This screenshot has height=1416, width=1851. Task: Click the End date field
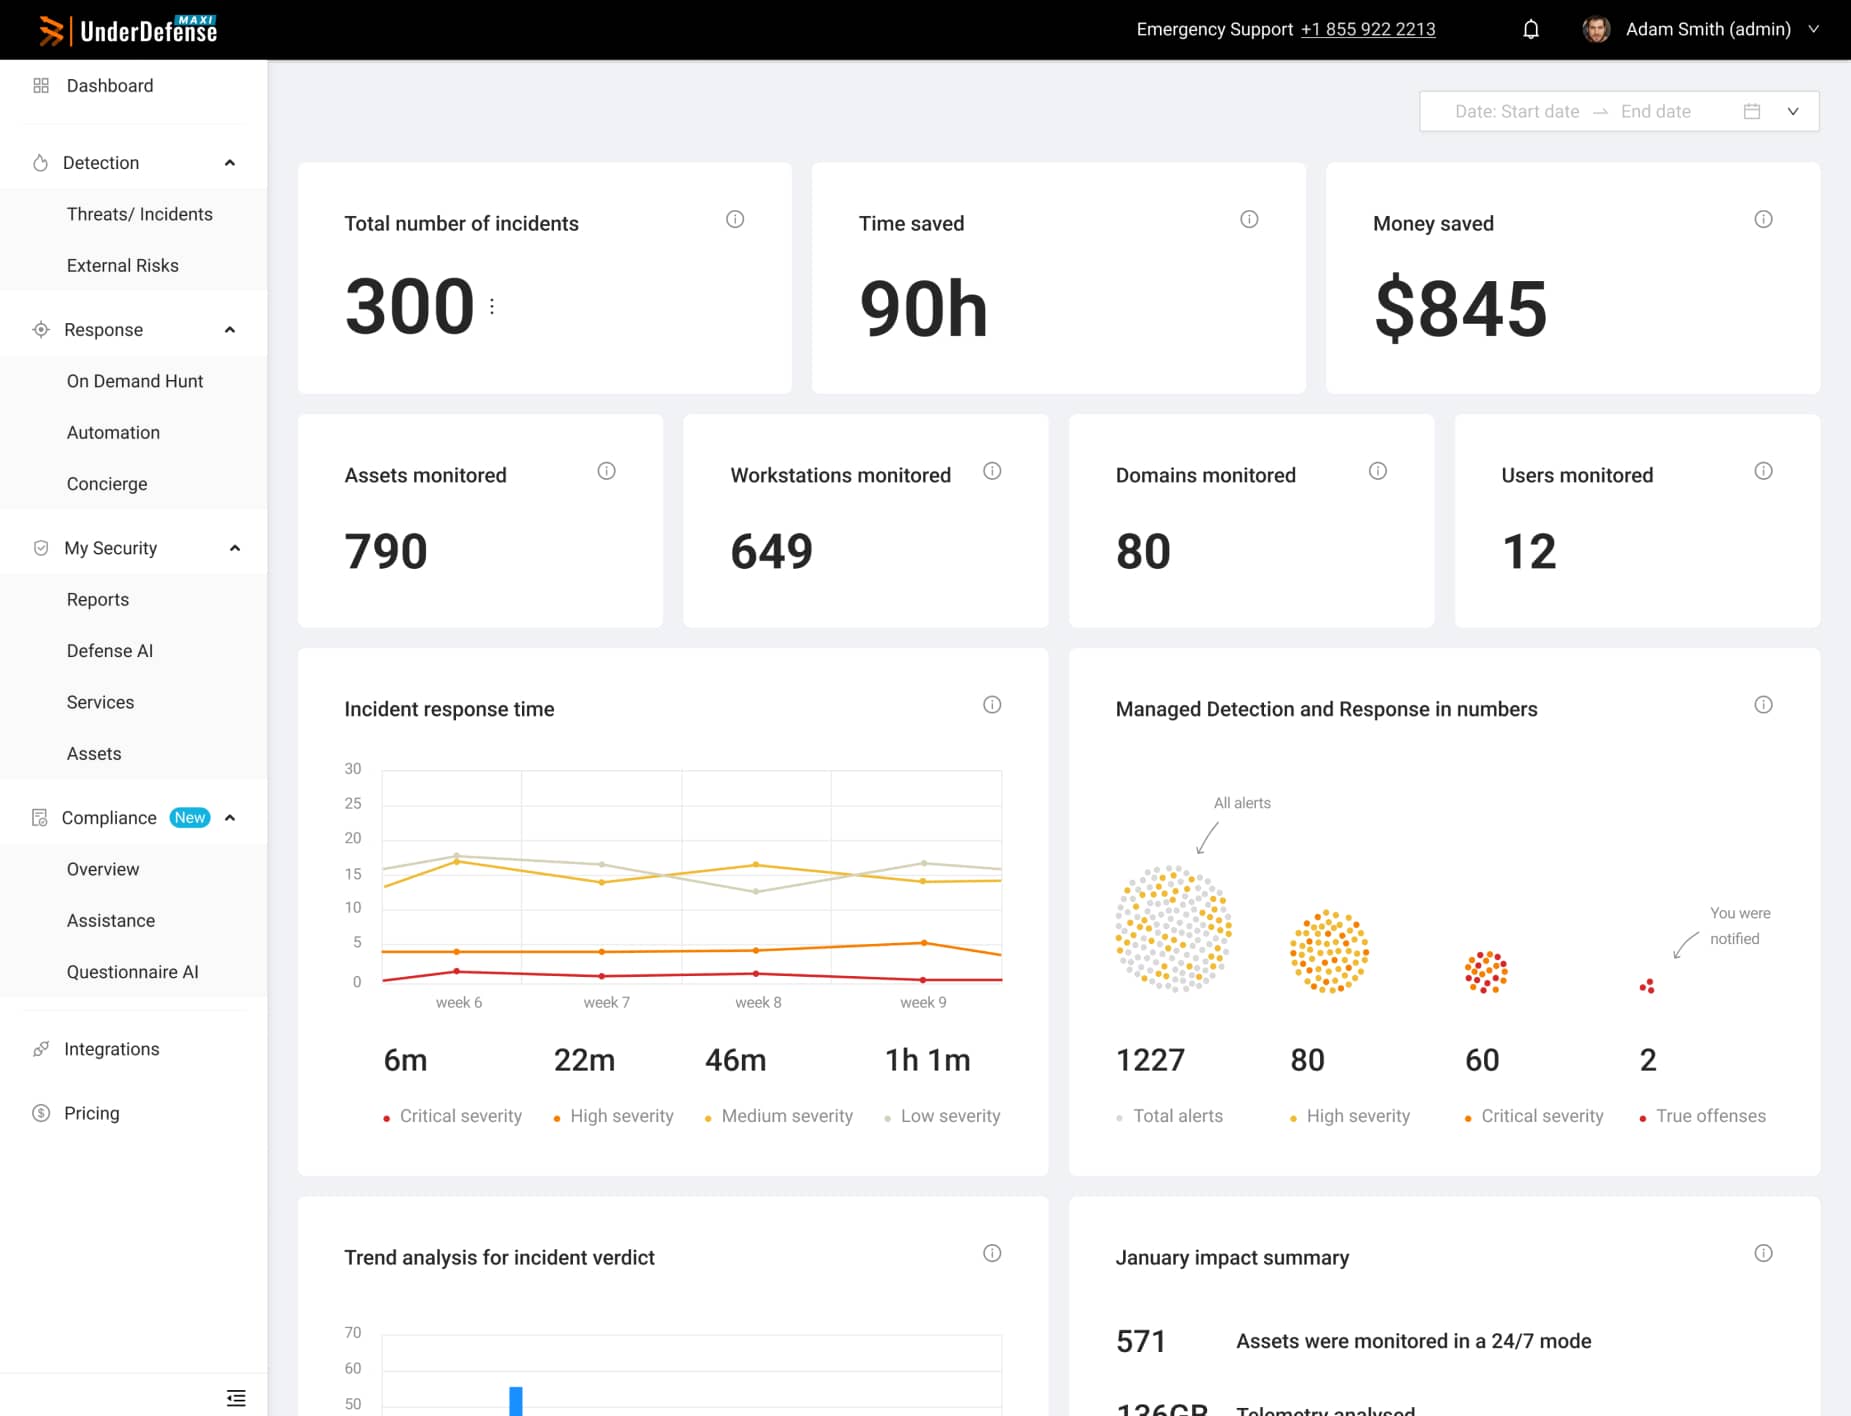tap(1655, 111)
